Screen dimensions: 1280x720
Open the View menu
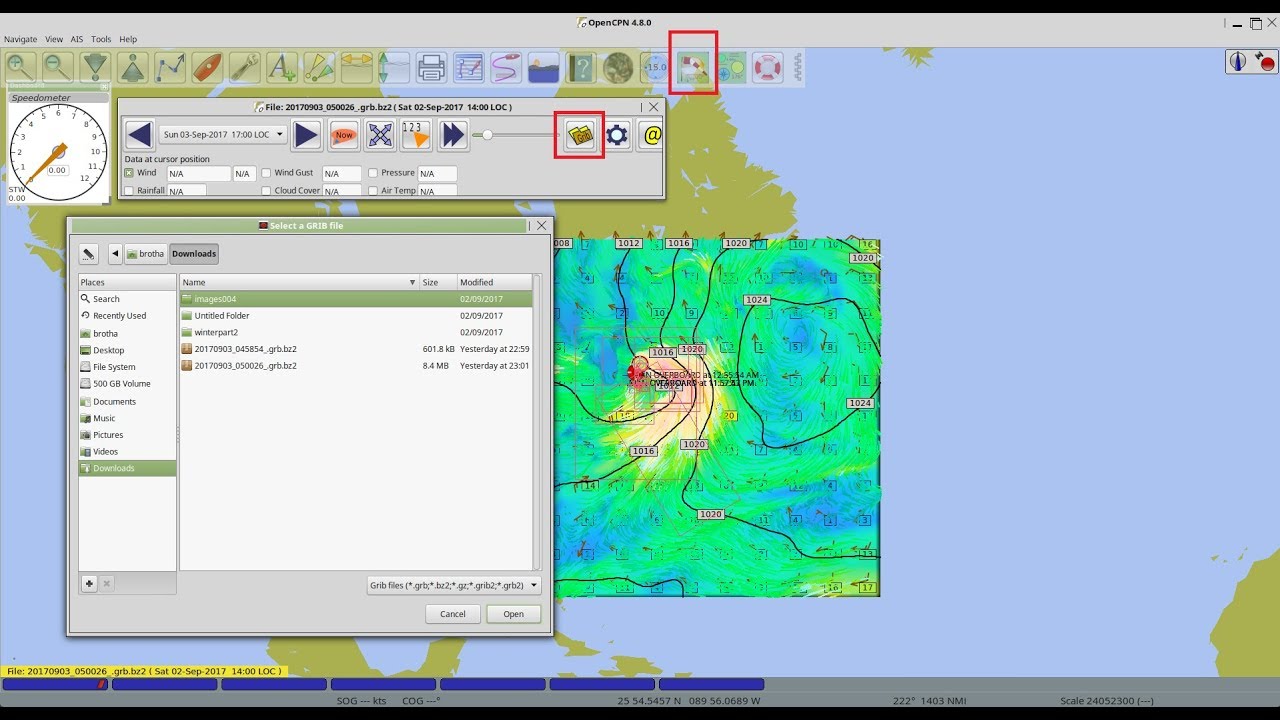click(54, 40)
